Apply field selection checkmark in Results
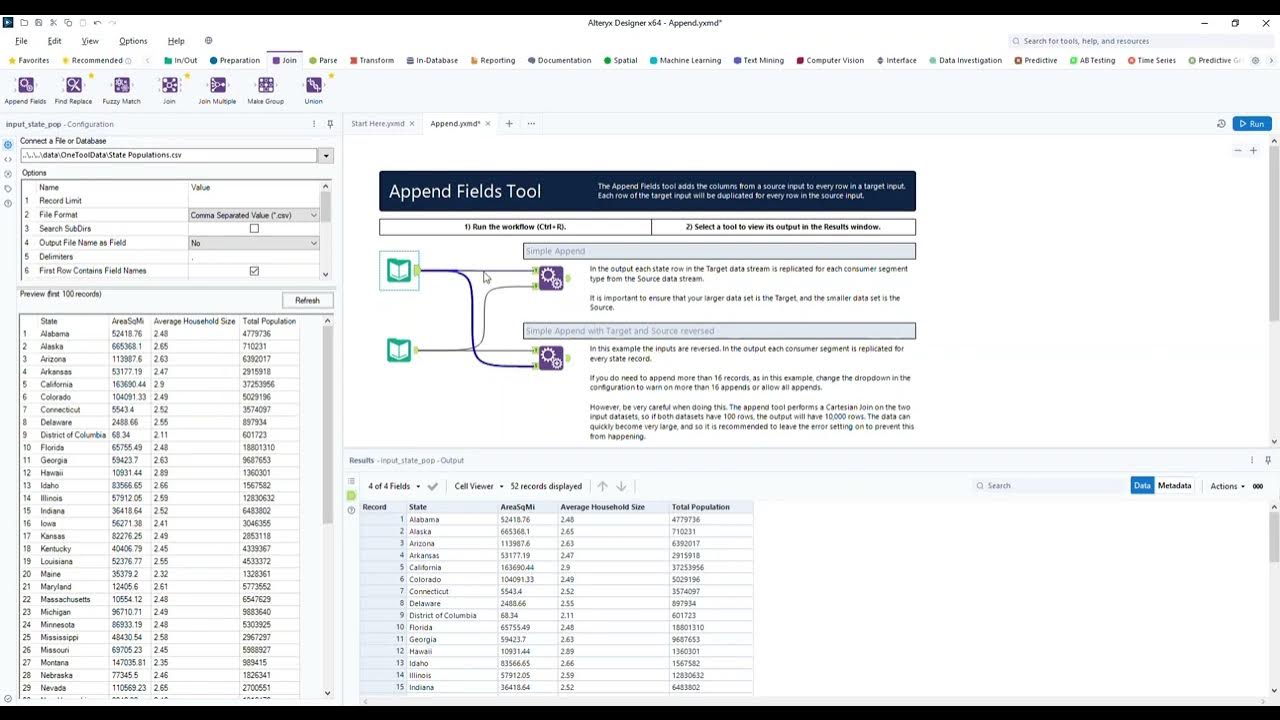 click(x=432, y=486)
